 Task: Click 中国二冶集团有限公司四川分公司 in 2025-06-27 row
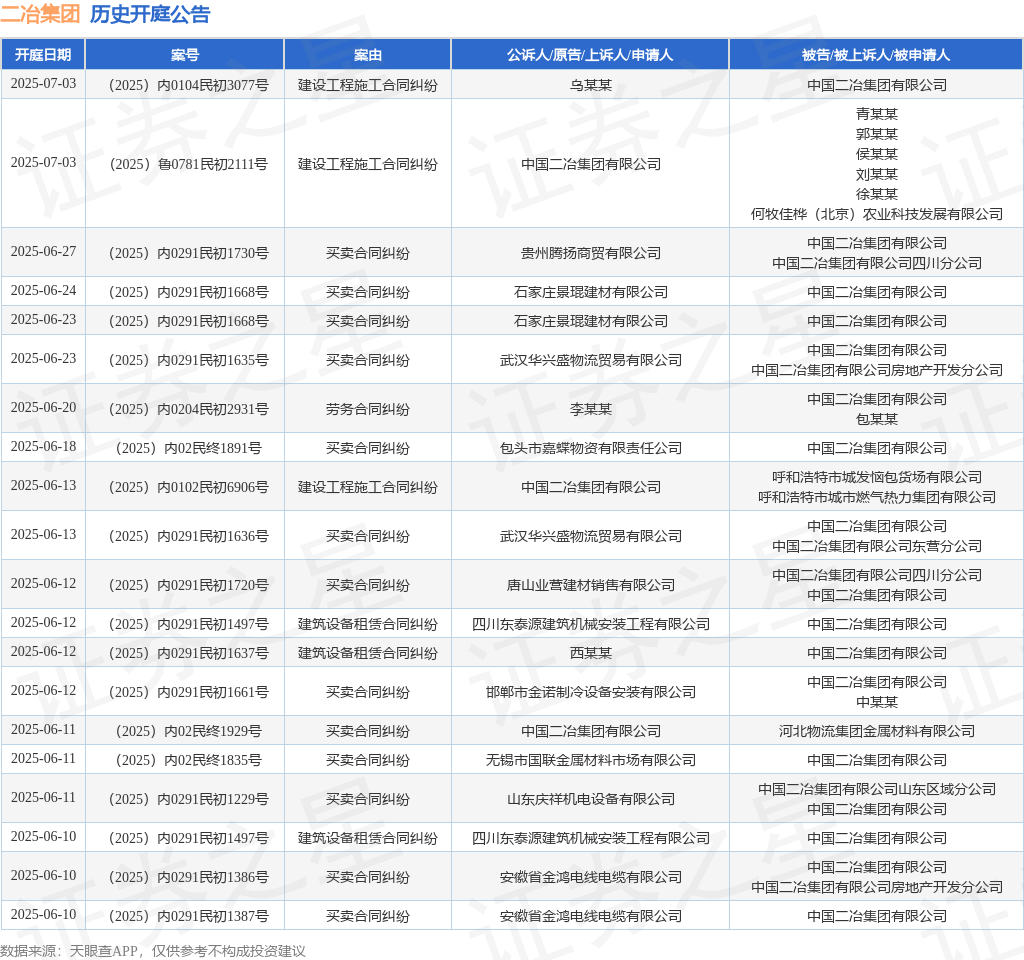(x=876, y=263)
